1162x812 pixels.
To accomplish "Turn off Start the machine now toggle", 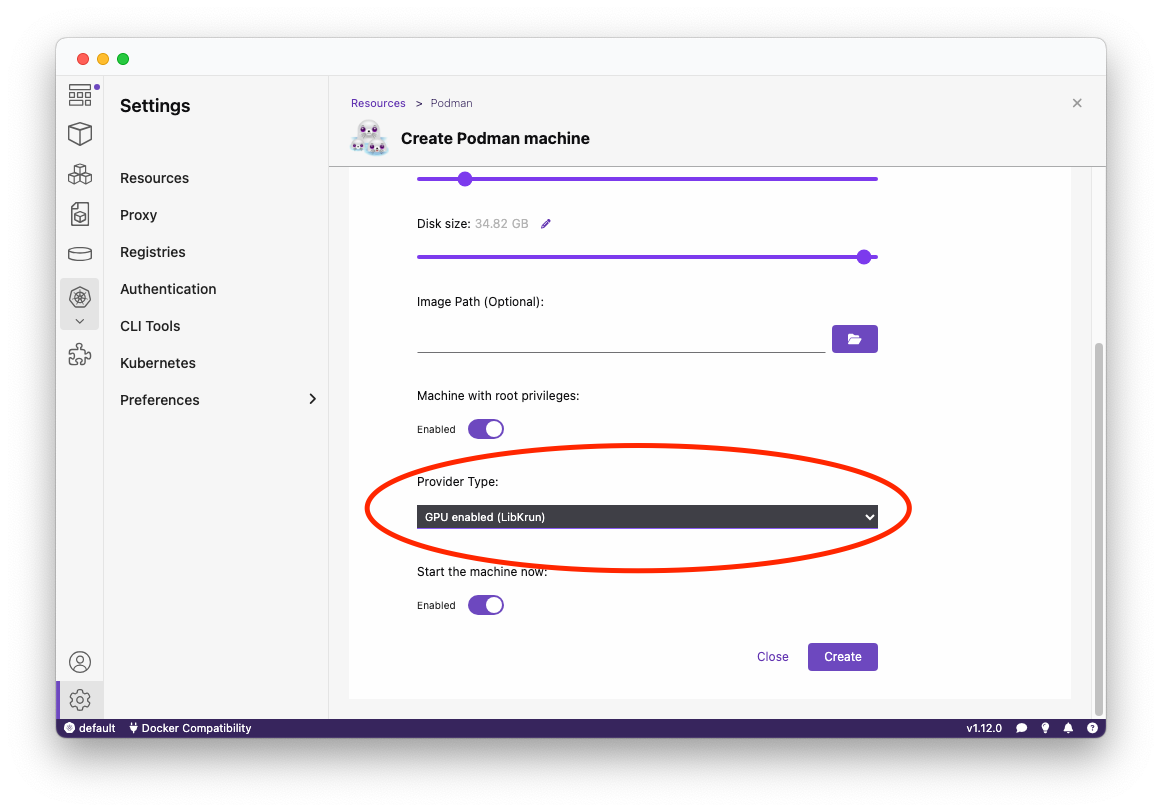I will point(486,605).
